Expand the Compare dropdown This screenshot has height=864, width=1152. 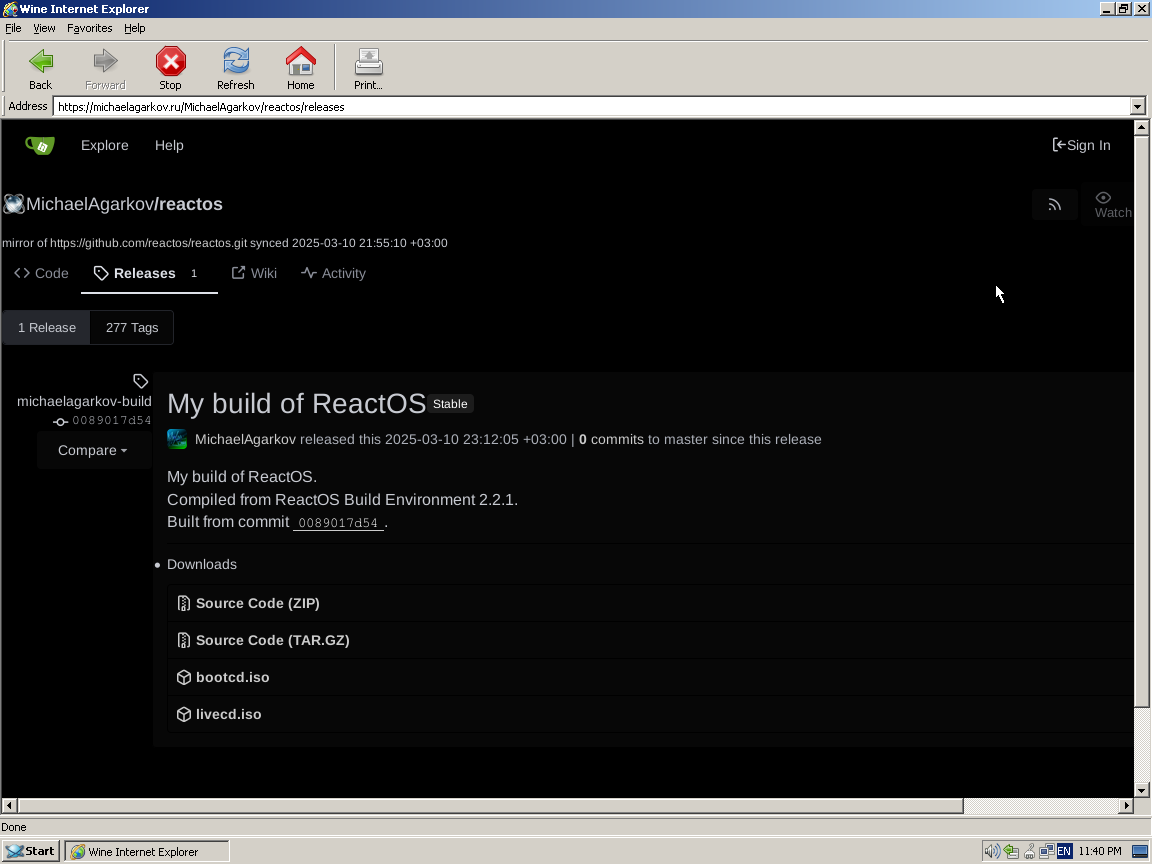click(x=93, y=451)
